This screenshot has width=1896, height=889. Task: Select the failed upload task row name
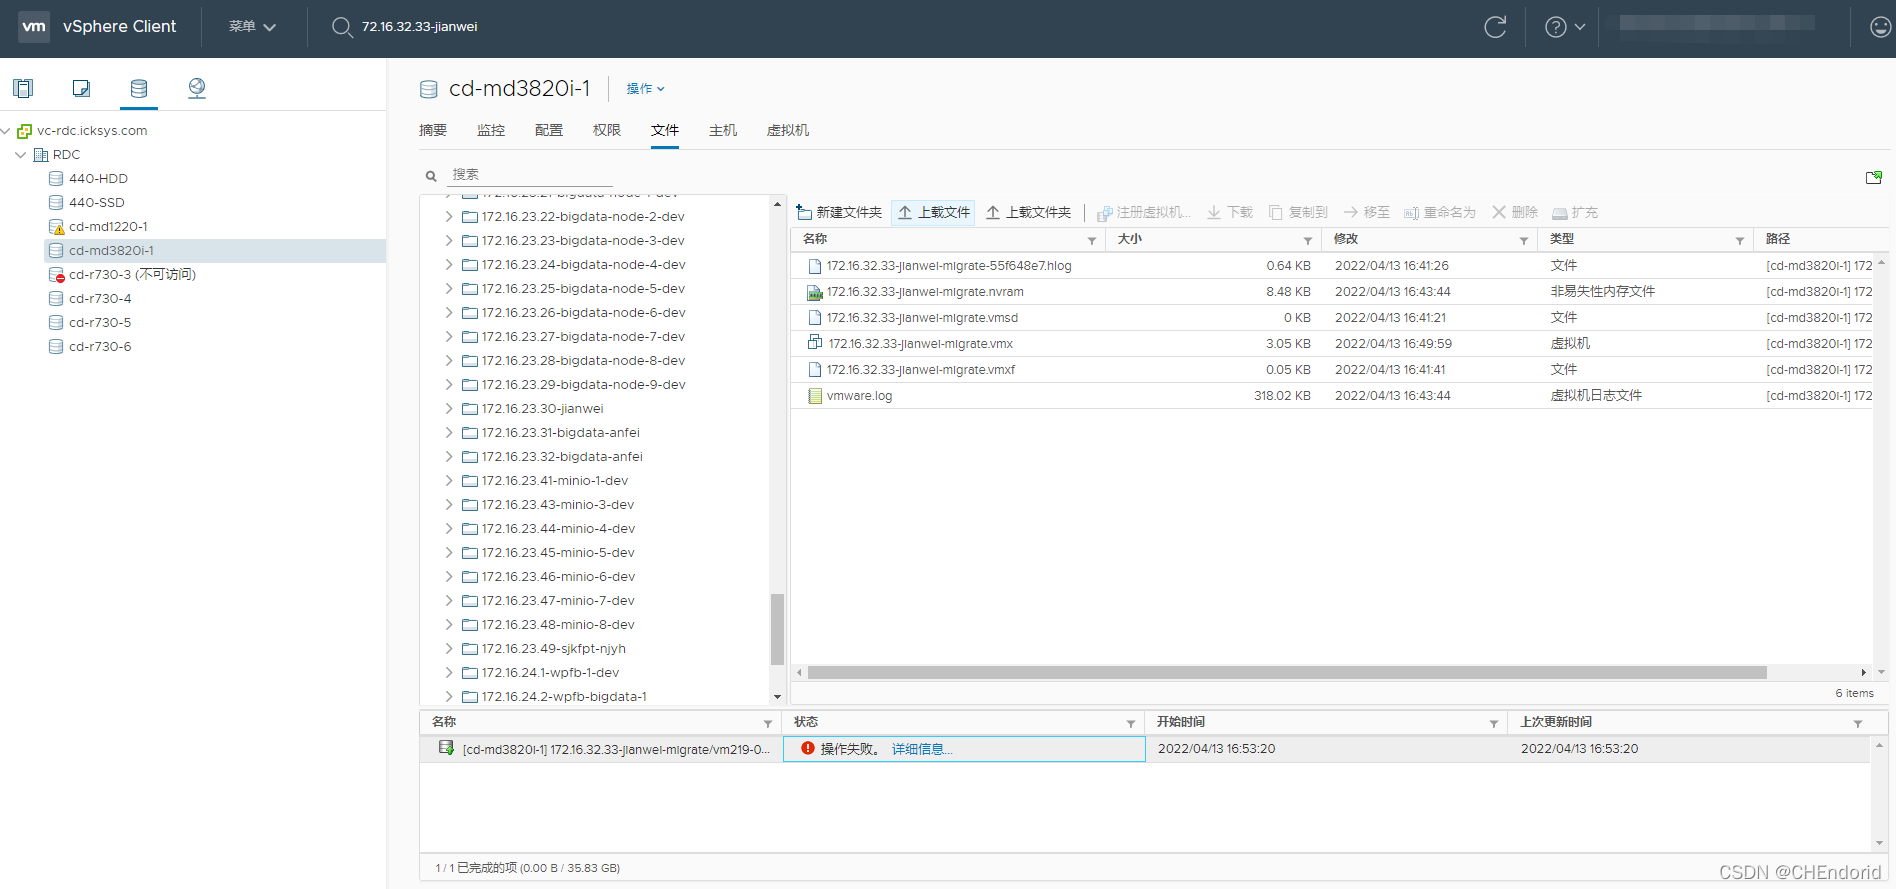point(615,749)
